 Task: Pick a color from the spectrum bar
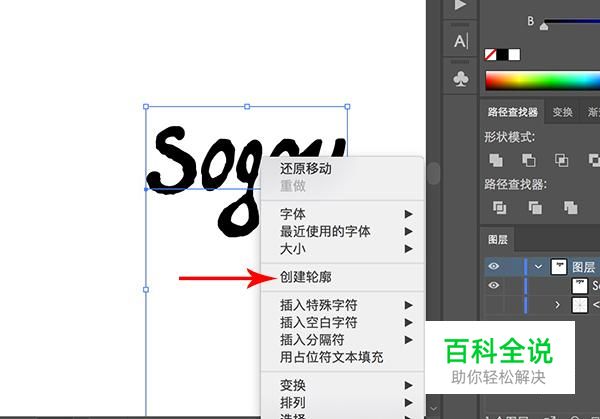(x=543, y=81)
